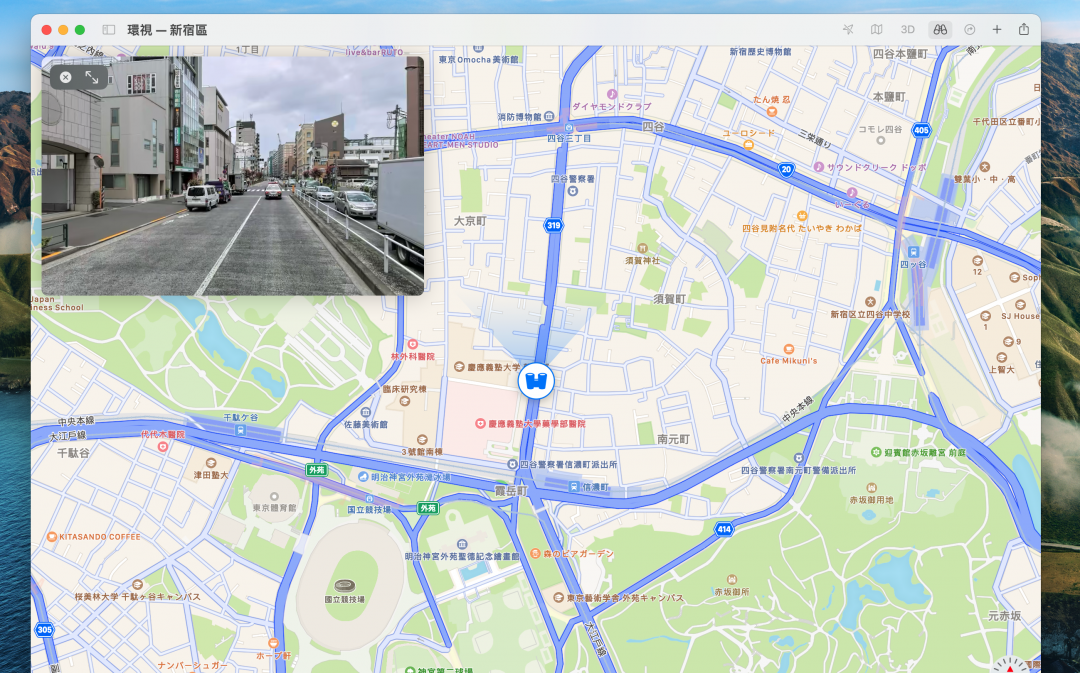The width and height of the screenshot is (1080, 673).
Task: Select the 慶應義塾大學醫學部醫院 hospital pin
Action: click(480, 424)
